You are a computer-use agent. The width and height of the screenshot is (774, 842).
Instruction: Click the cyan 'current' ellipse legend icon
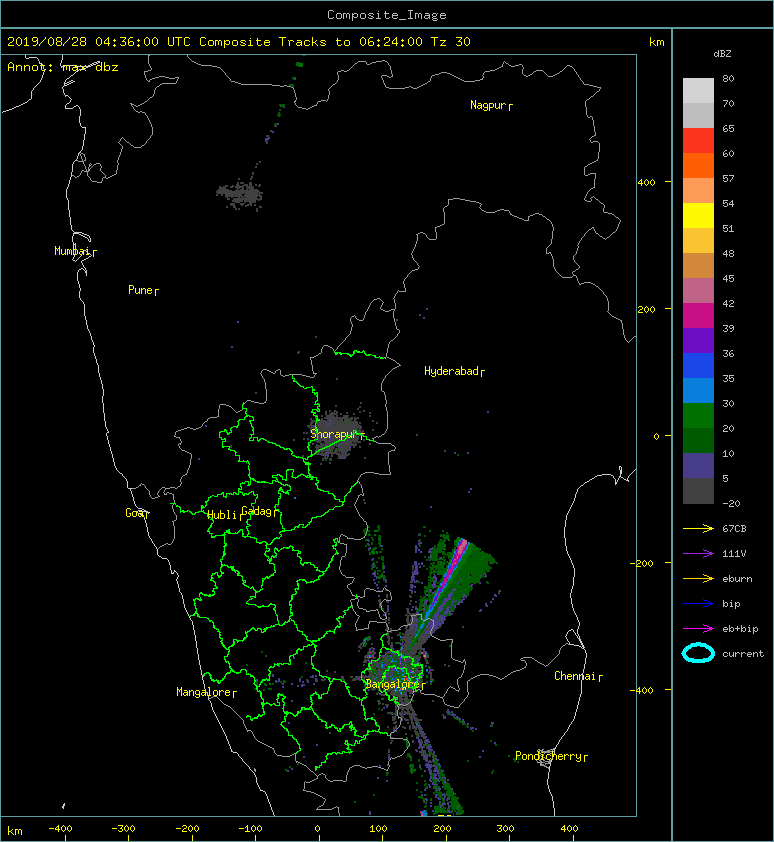coord(698,653)
